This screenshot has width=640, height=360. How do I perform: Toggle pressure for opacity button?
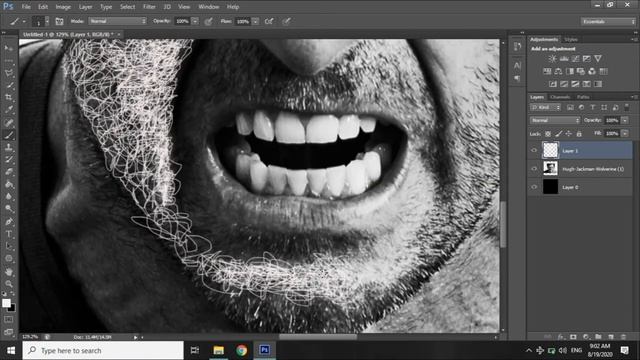(209, 21)
